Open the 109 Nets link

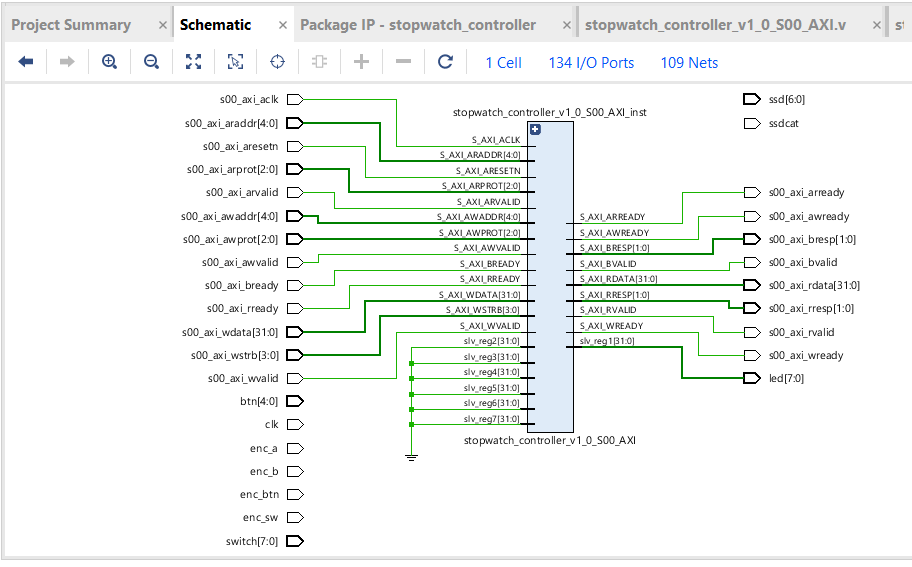tap(689, 62)
